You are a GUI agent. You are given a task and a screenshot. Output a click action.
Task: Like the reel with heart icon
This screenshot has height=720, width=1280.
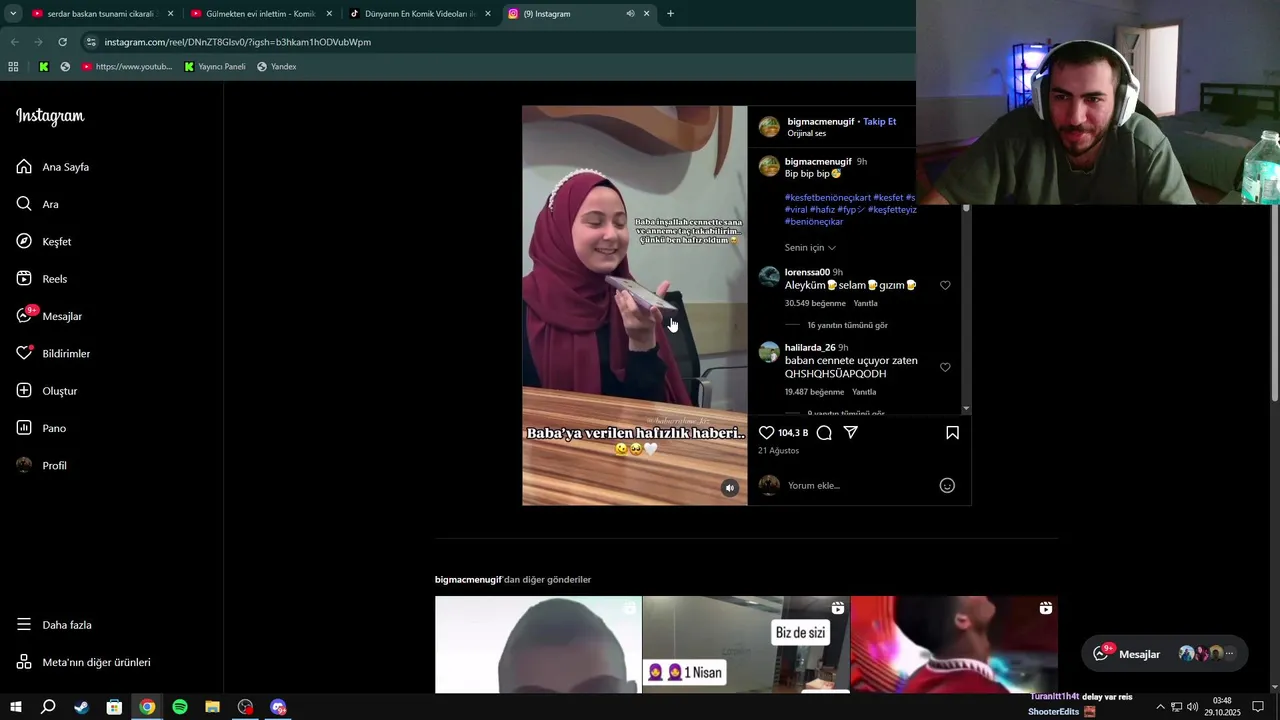pyautogui.click(x=766, y=433)
